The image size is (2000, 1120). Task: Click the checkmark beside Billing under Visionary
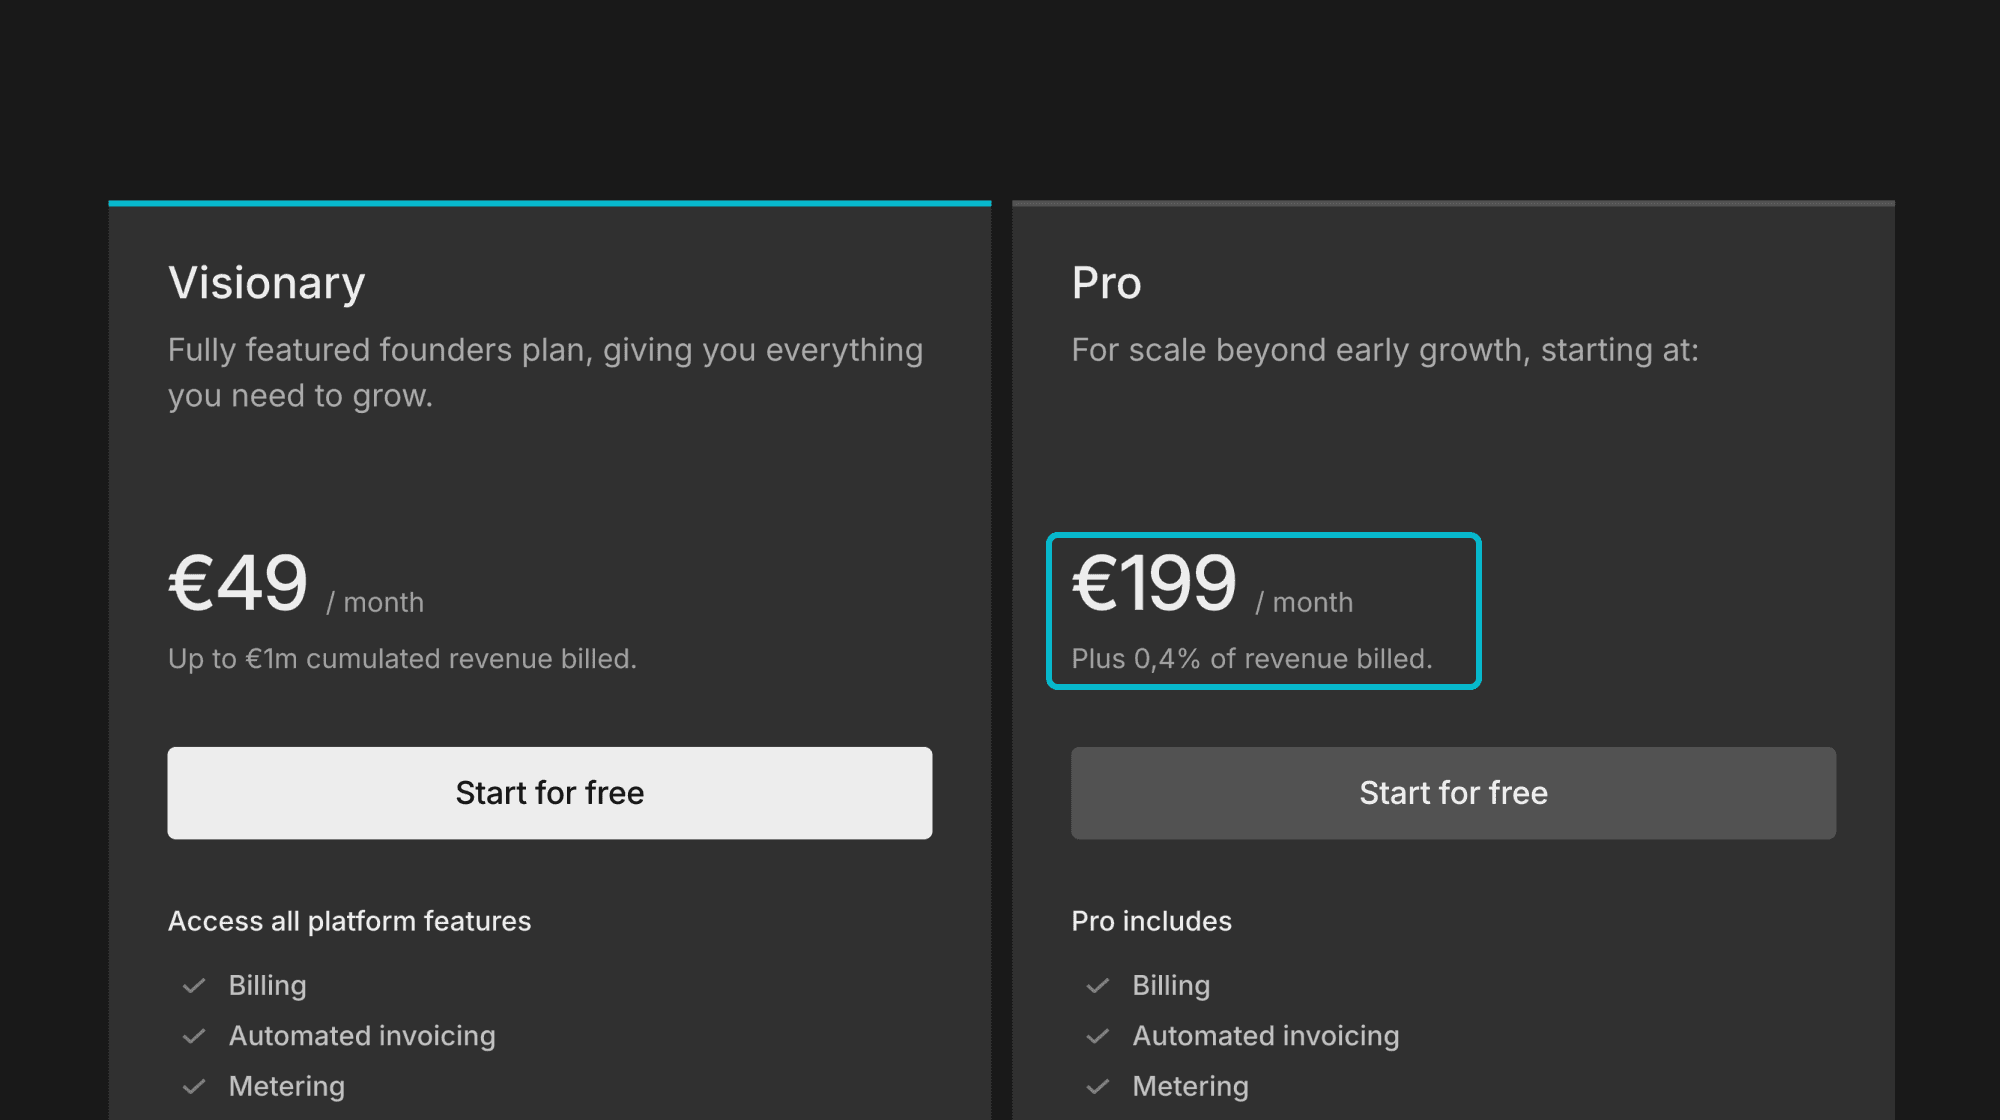click(196, 985)
